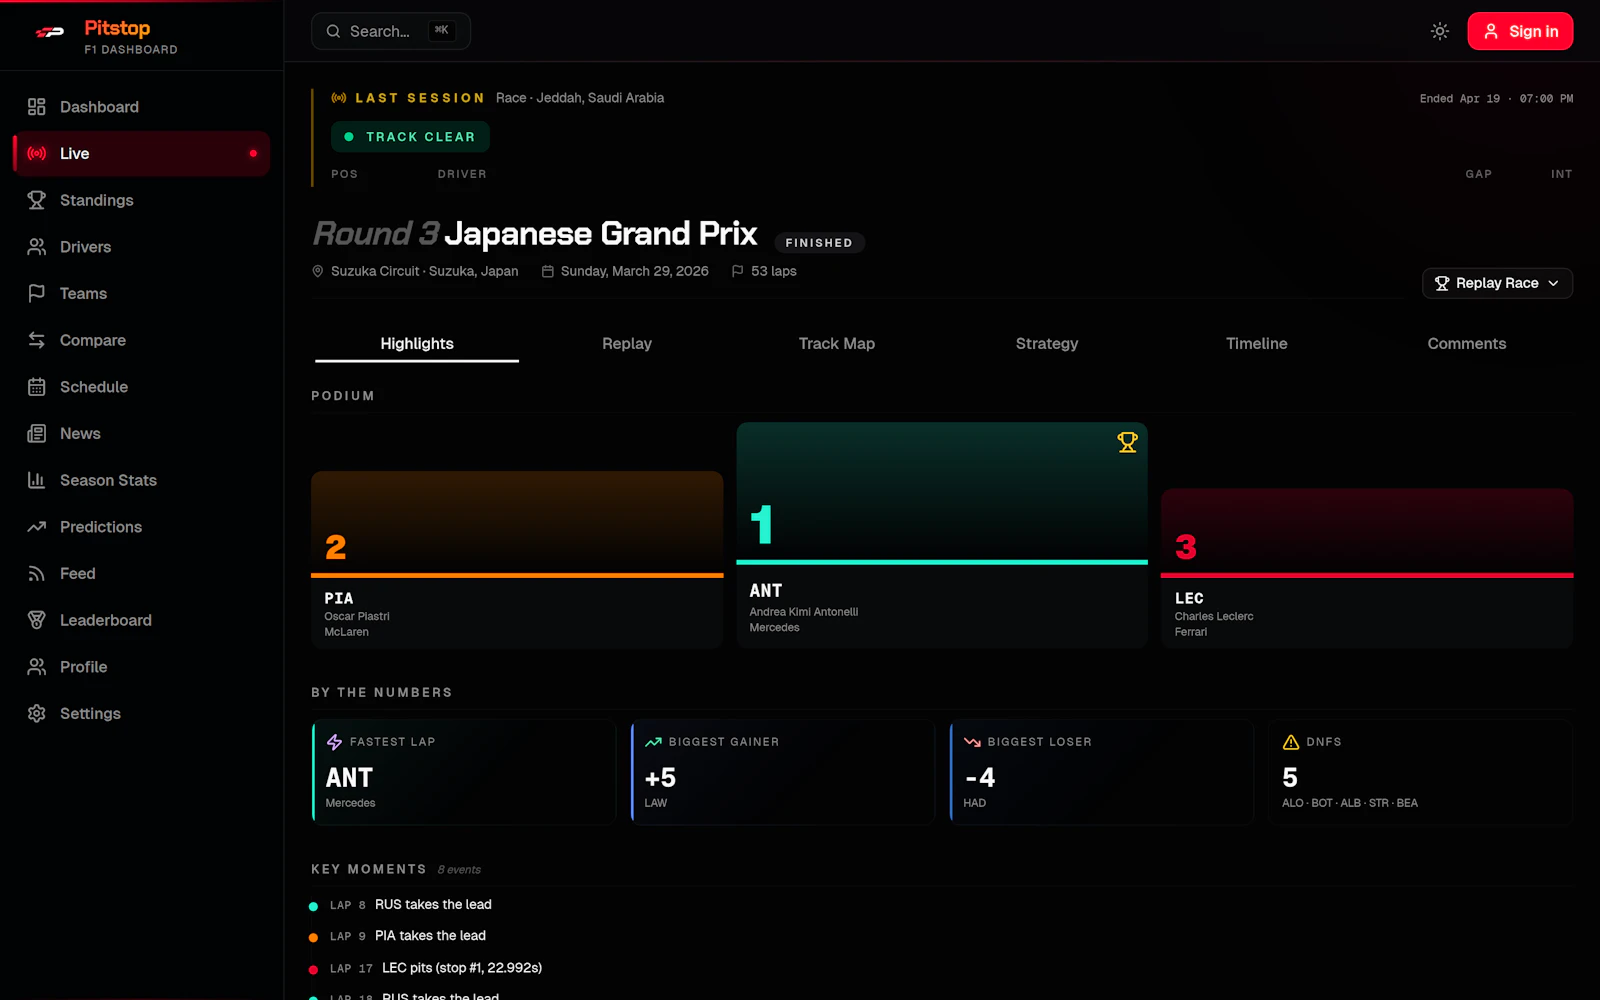
Task: Click 'Race · Jeddah, Saudi Arabia' session text
Action: tap(580, 98)
